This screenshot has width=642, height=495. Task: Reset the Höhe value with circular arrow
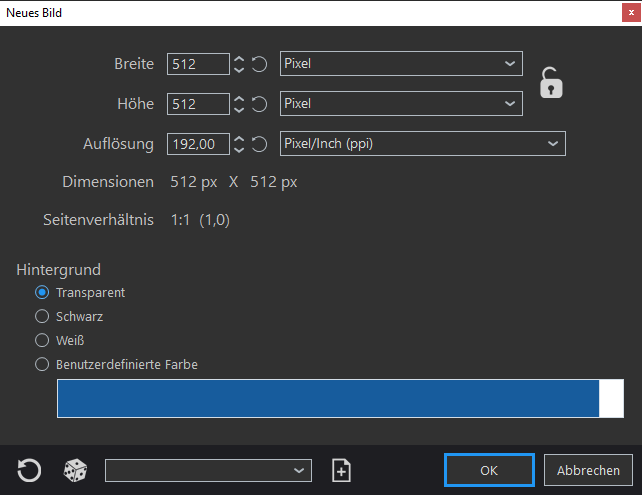tap(259, 104)
